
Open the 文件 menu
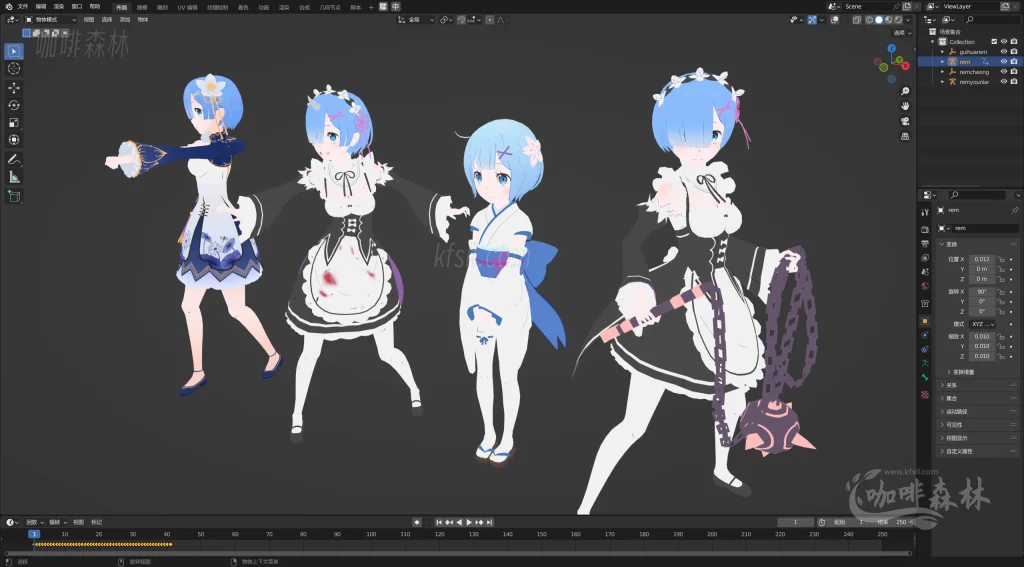coord(24,7)
